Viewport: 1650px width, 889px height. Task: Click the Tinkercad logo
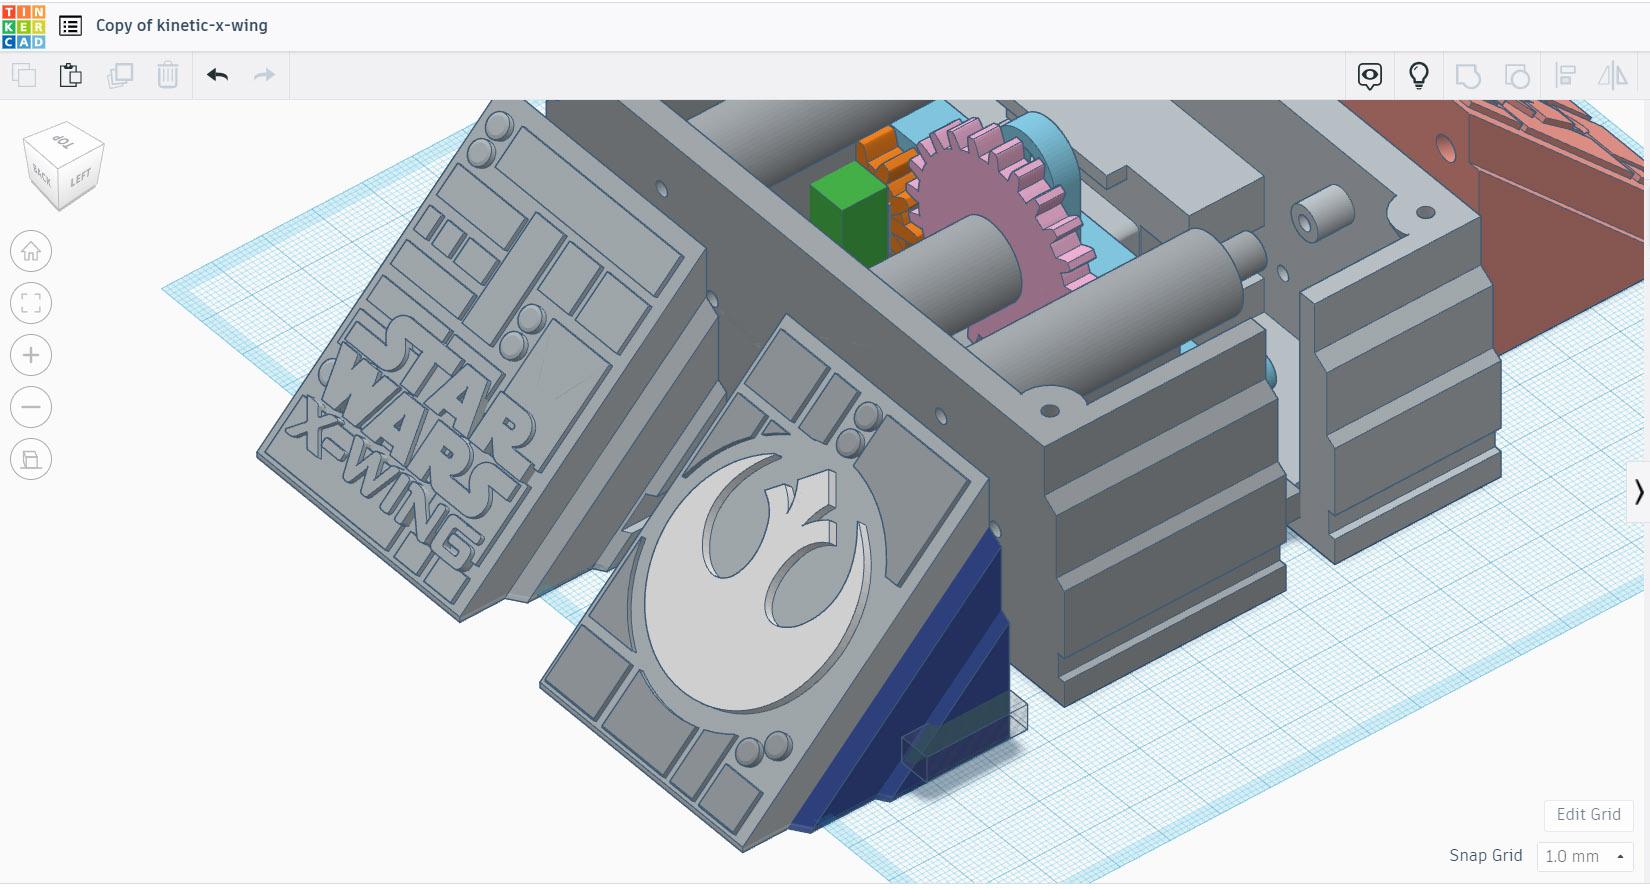(x=24, y=25)
